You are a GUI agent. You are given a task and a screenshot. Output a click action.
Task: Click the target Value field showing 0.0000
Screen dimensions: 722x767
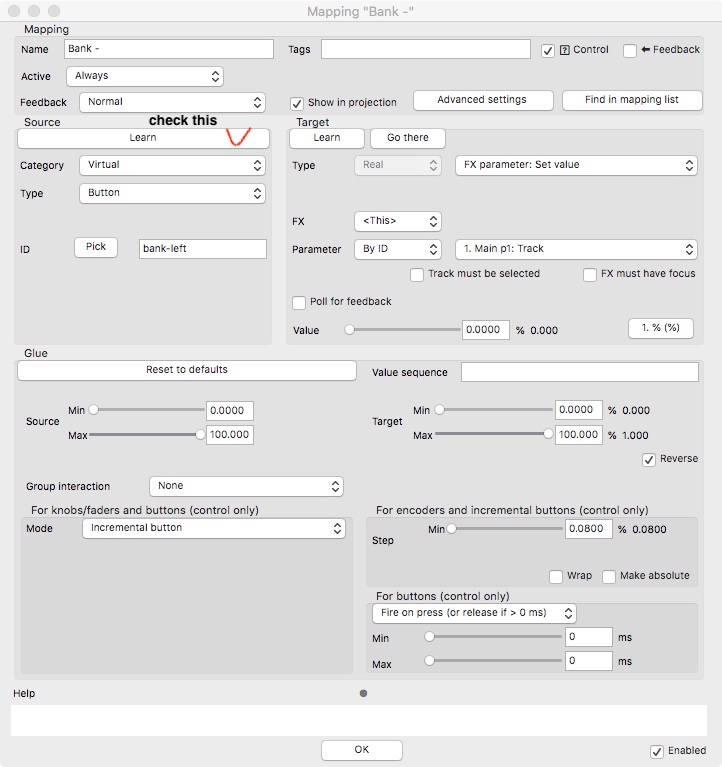click(x=486, y=330)
